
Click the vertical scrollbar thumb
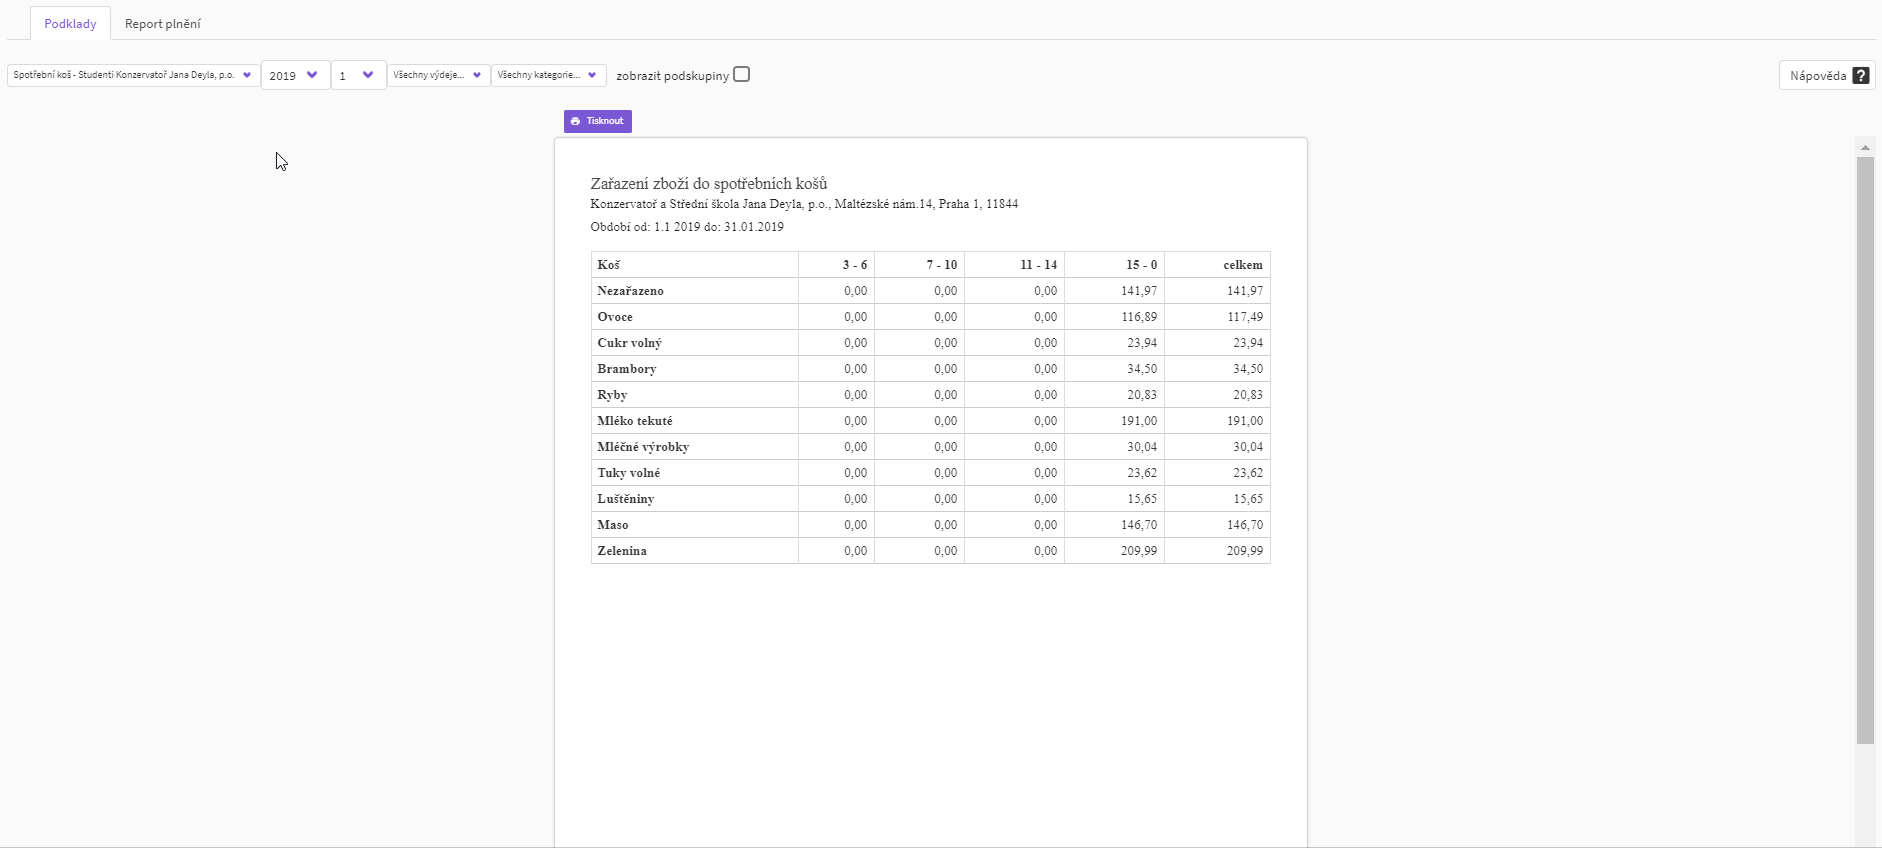[1865, 450]
